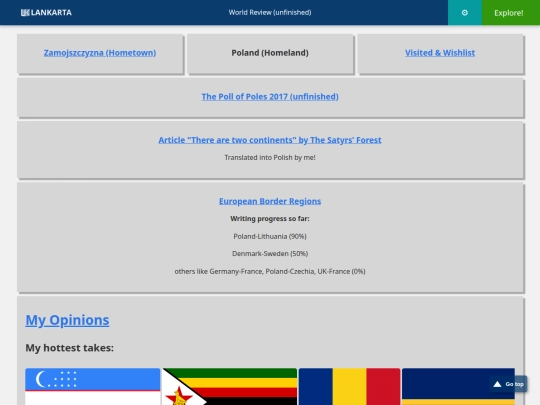Click the Germany-France, Poland-Czechia, UK-France line
The image size is (540, 405).
270,271
